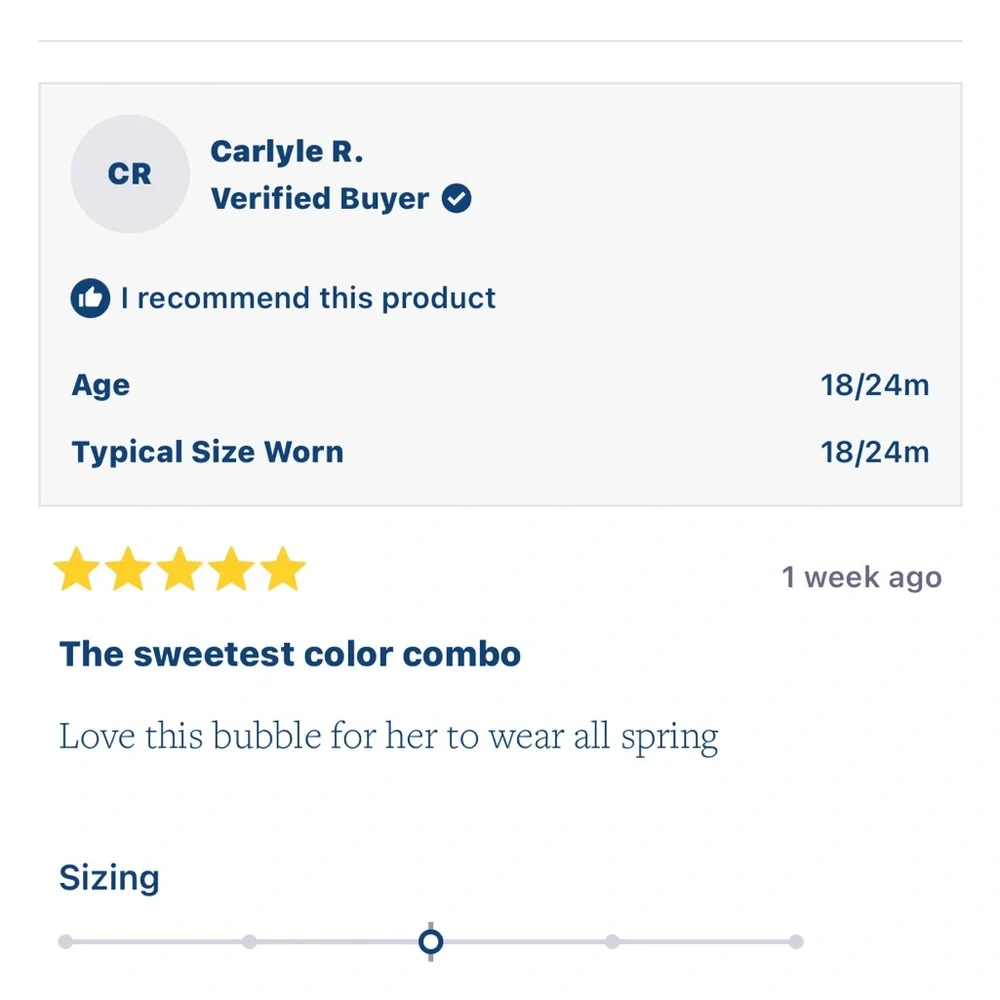Image resolution: width=1000 pixels, height=1000 pixels.
Task: Click the fifth yellow rating star
Action: [x=283, y=568]
